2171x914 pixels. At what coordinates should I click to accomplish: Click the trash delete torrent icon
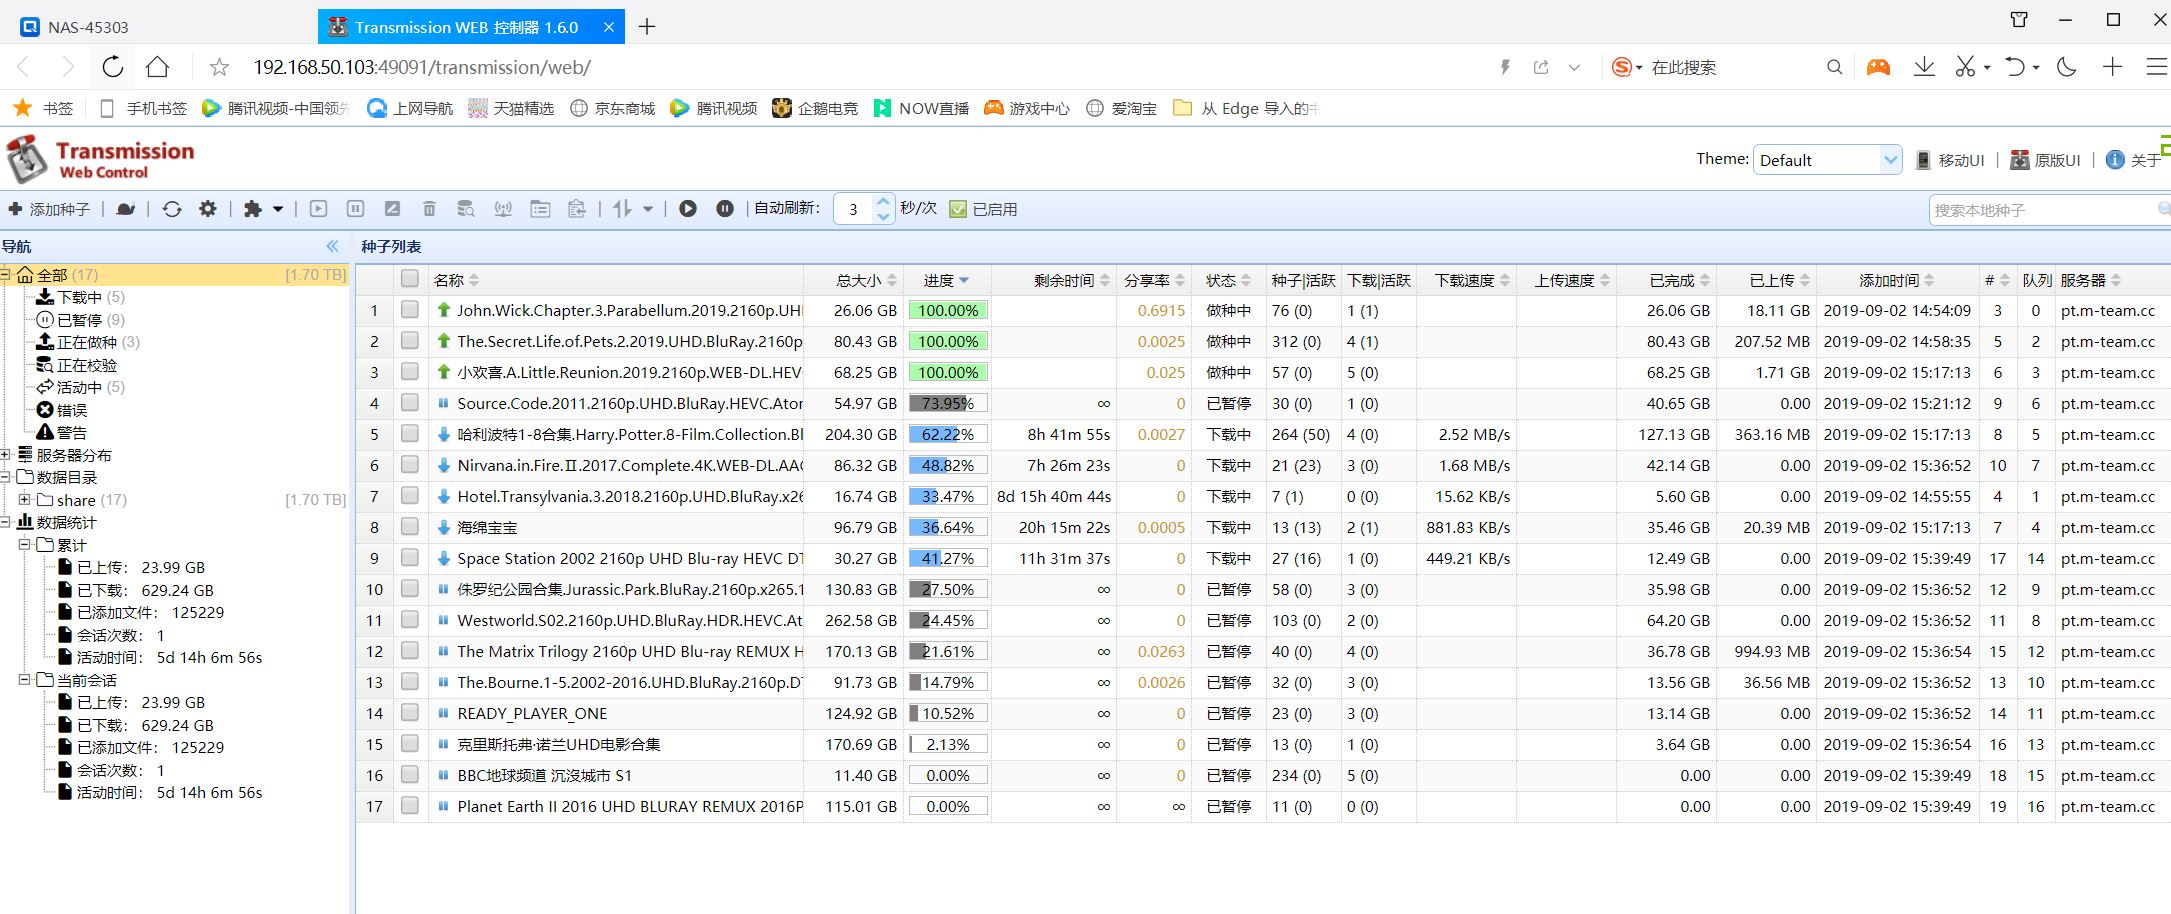(x=429, y=209)
